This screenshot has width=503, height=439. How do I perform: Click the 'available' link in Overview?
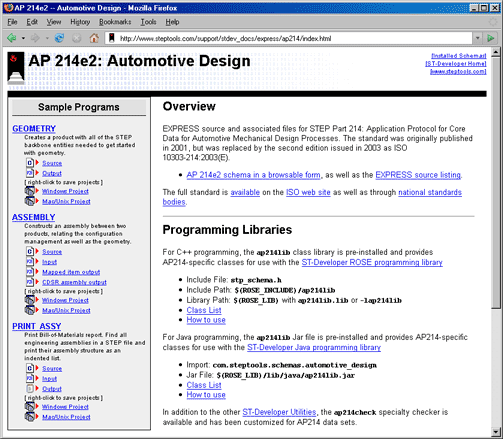pyautogui.click(x=245, y=192)
